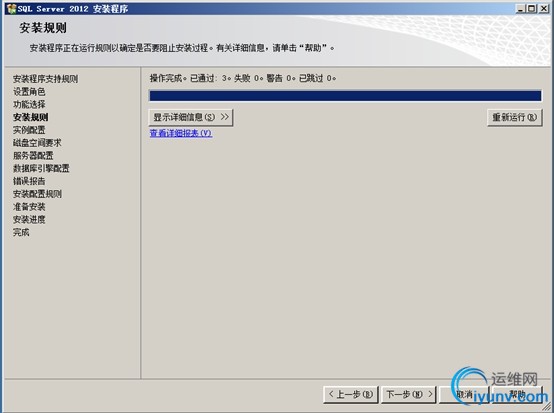Open help with 帮助 button
The height and width of the screenshot is (413, 554).
518,394
